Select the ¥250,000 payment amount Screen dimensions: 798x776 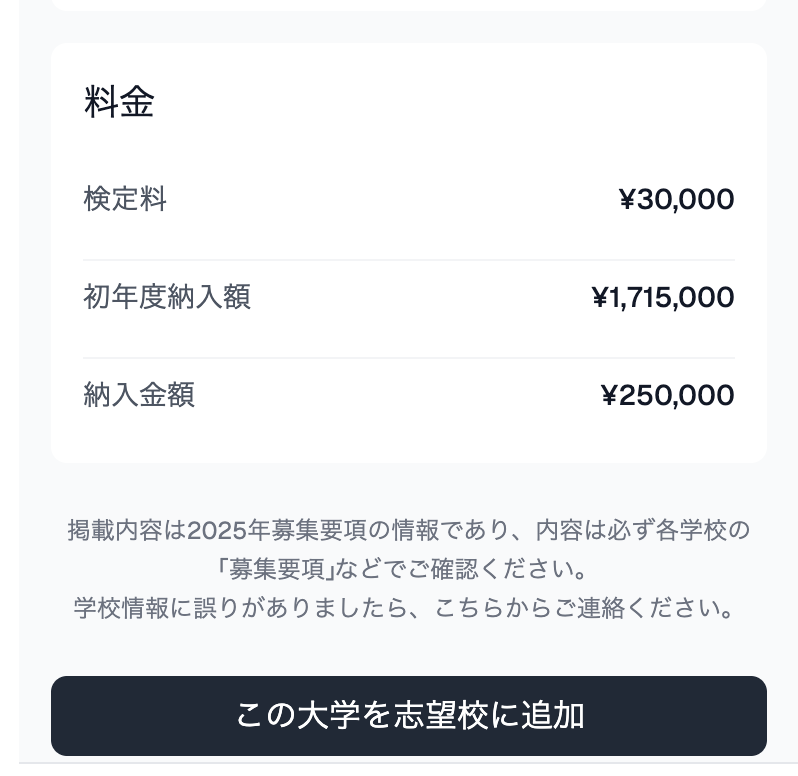[x=667, y=395]
